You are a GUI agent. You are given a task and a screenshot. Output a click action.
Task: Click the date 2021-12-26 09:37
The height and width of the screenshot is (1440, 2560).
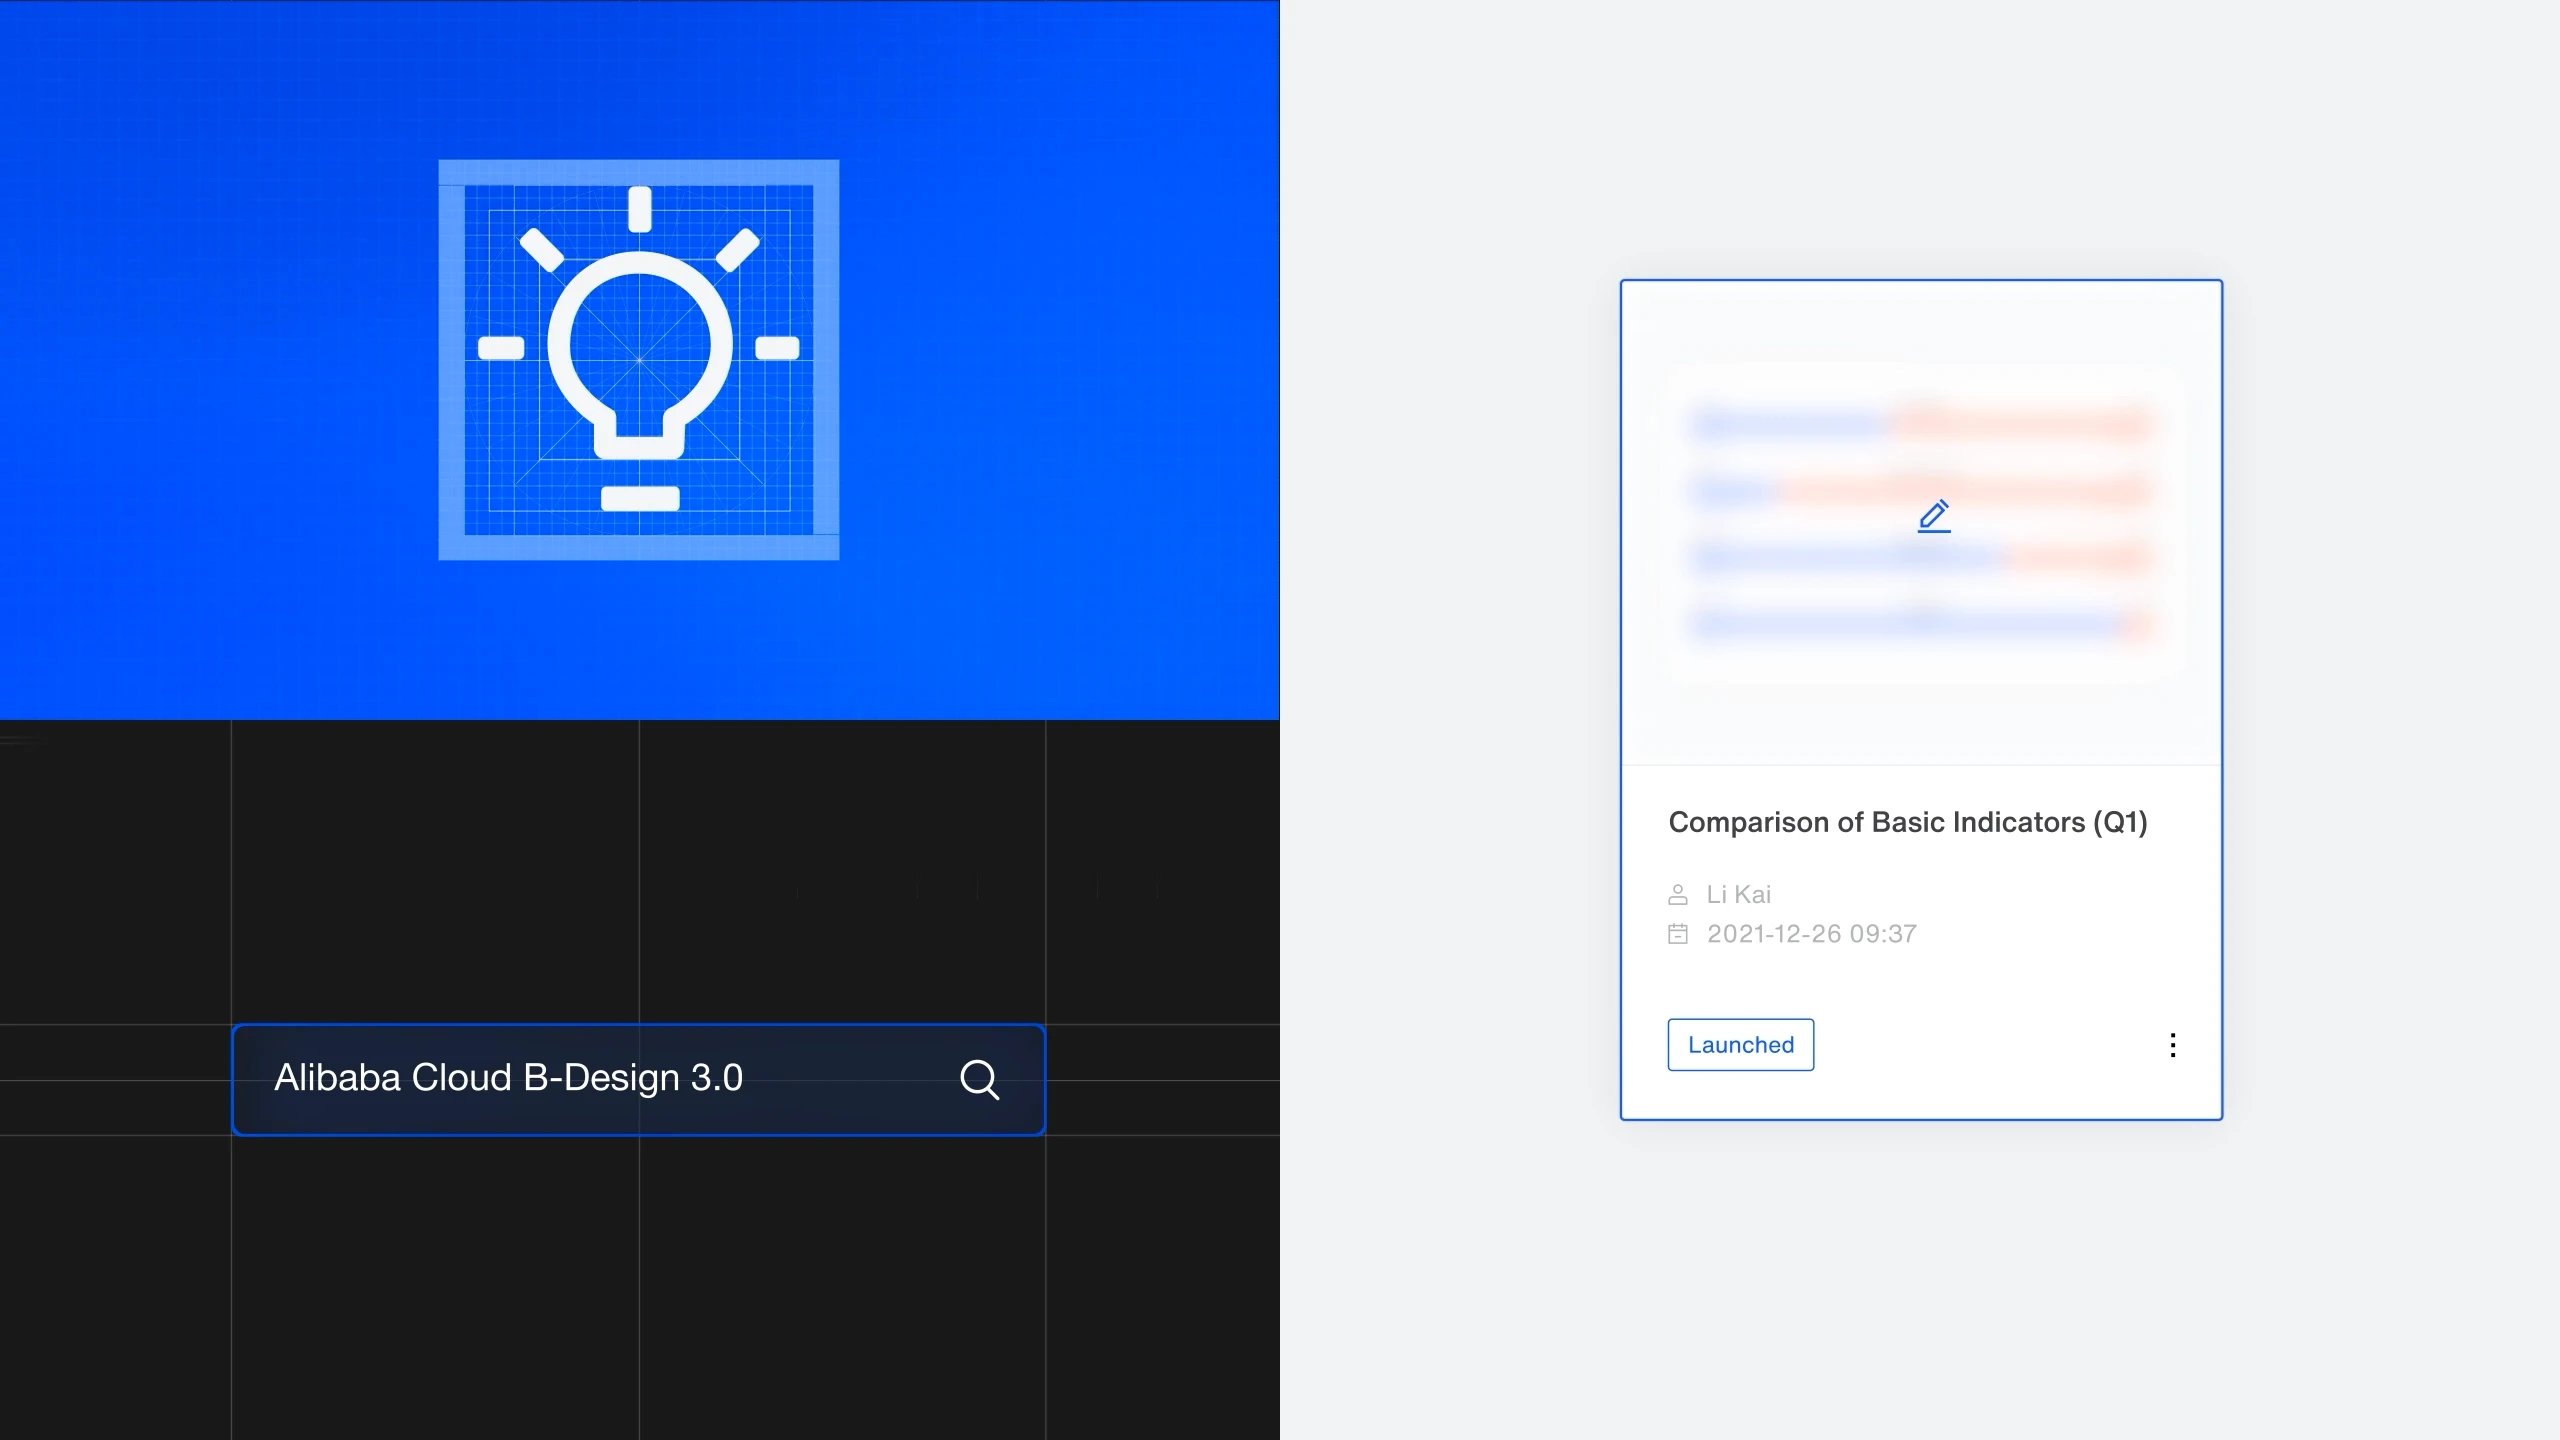pyautogui.click(x=1812, y=934)
